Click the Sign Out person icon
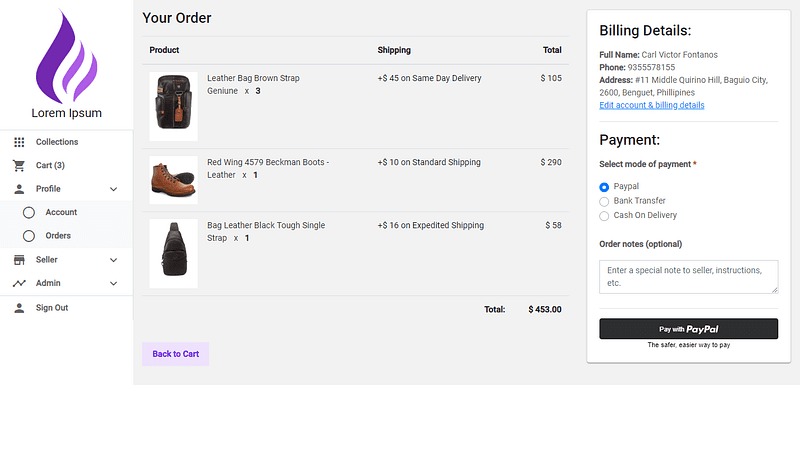The image size is (800, 454). pyautogui.click(x=19, y=308)
